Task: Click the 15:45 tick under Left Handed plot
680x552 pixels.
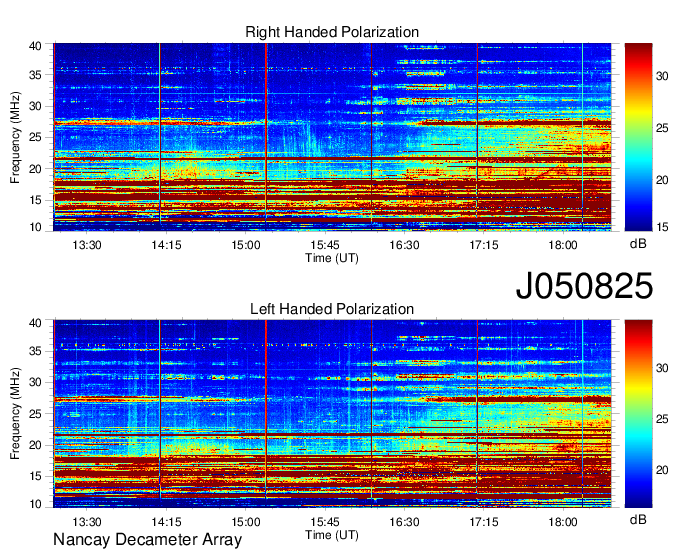Action: click(x=325, y=522)
